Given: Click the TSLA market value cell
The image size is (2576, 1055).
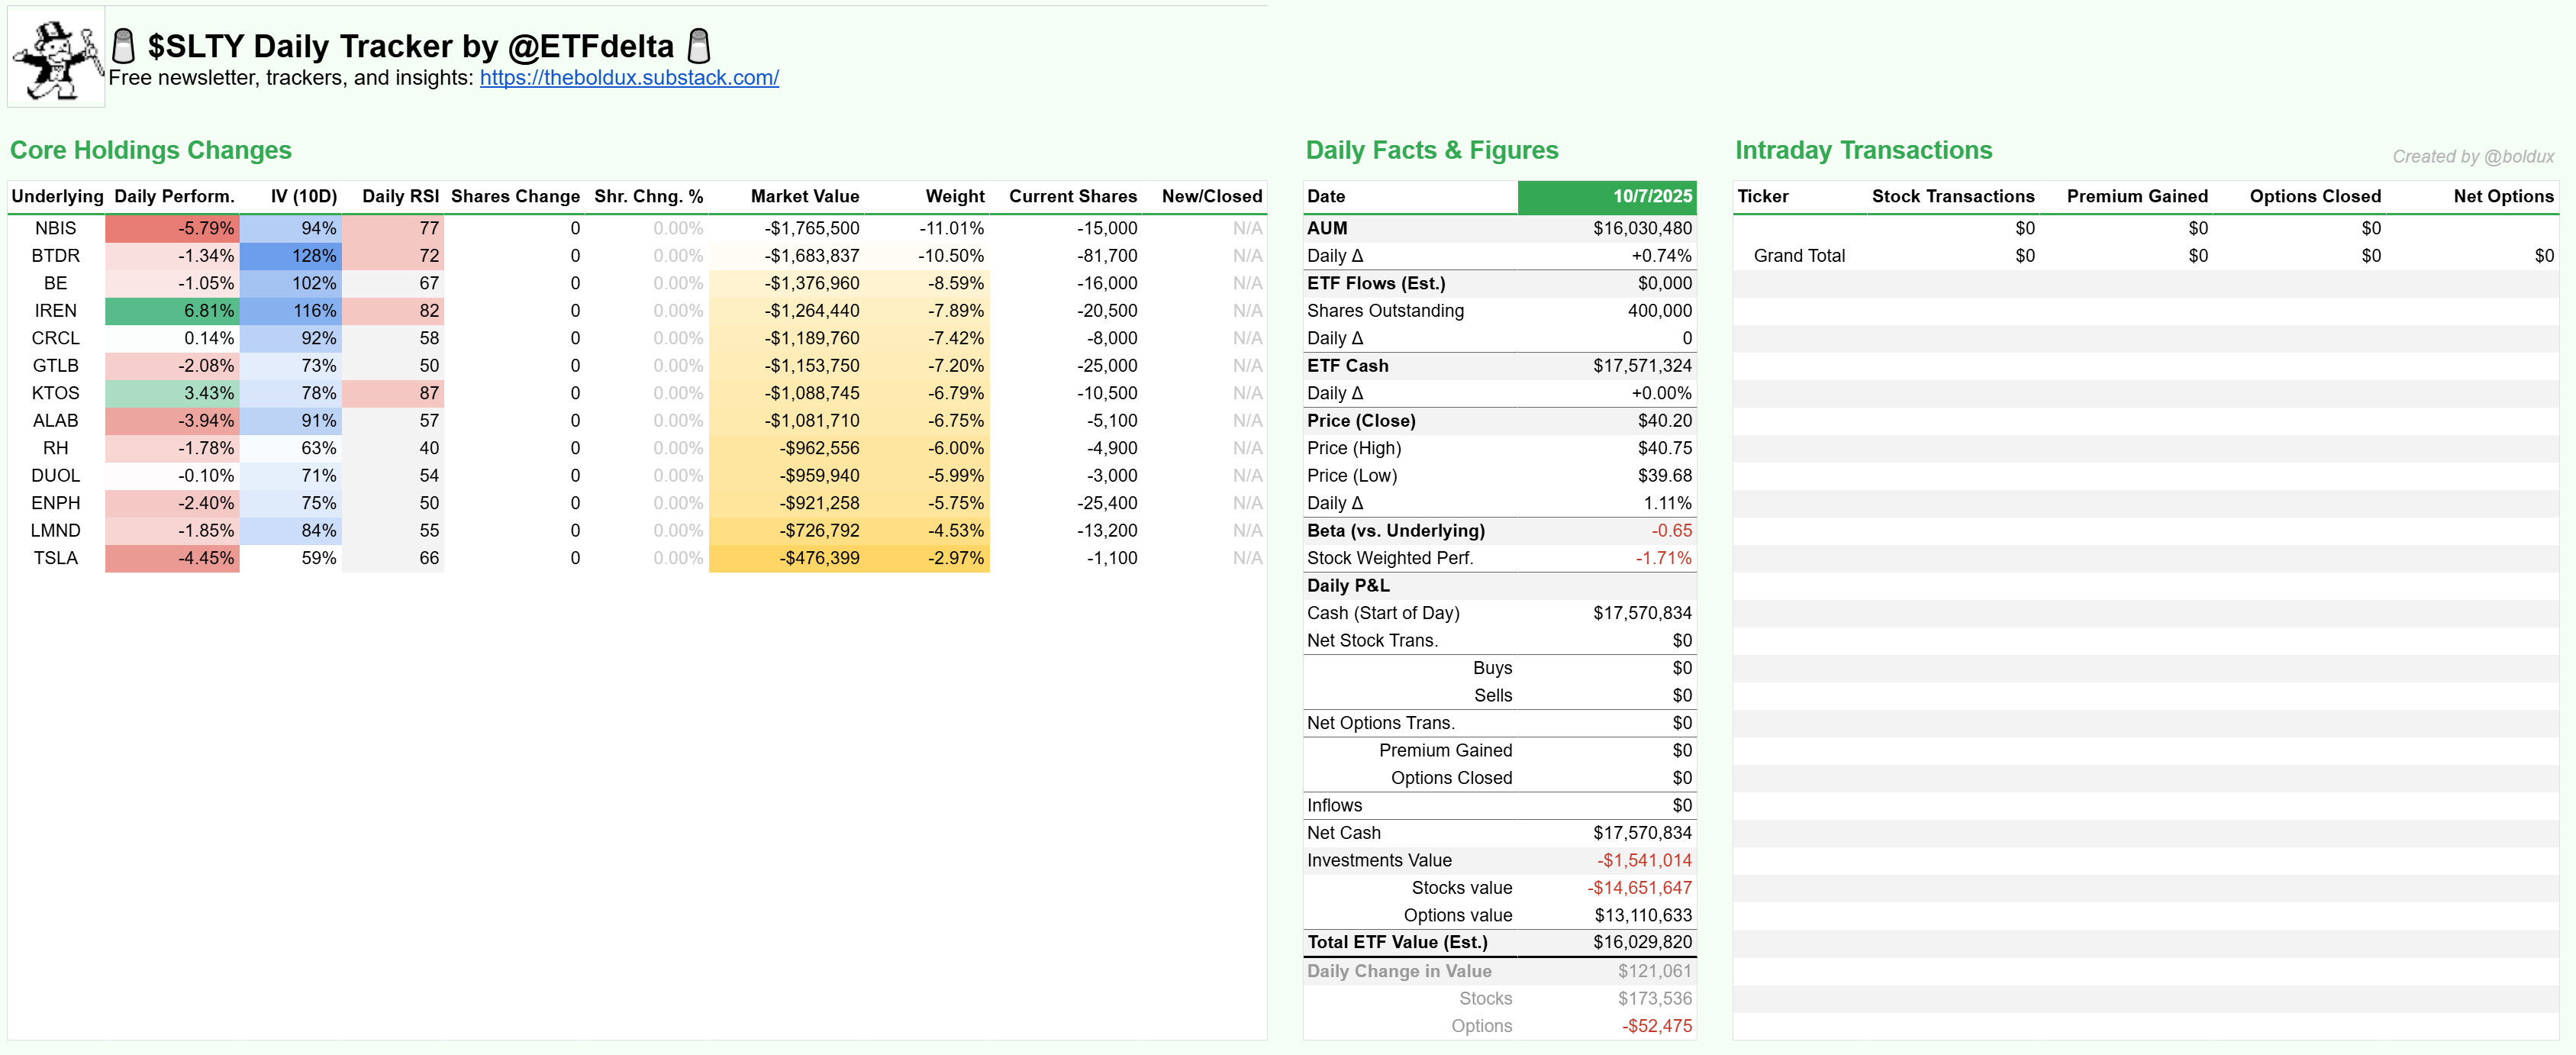Looking at the screenshot, I should pyautogui.click(x=820, y=558).
